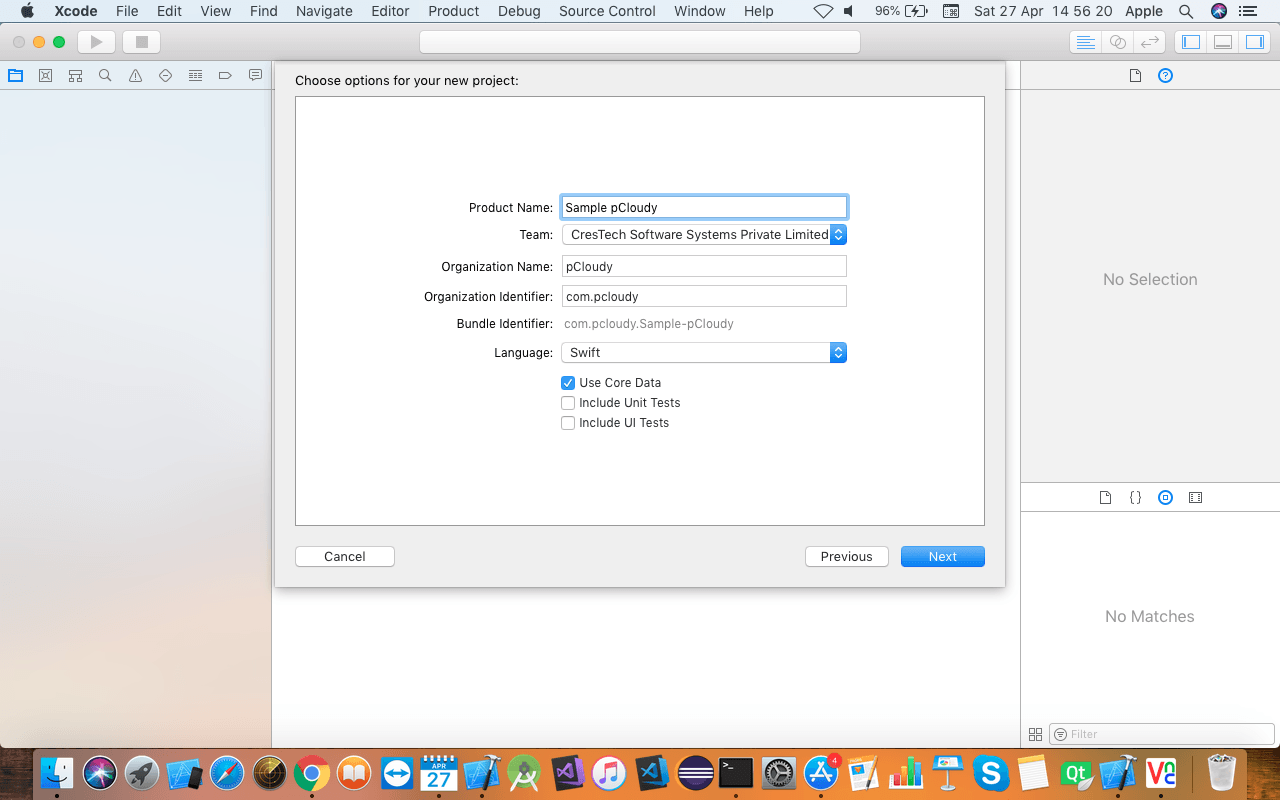1280x800 pixels.
Task: Open the Team dropdown
Action: click(x=704, y=235)
